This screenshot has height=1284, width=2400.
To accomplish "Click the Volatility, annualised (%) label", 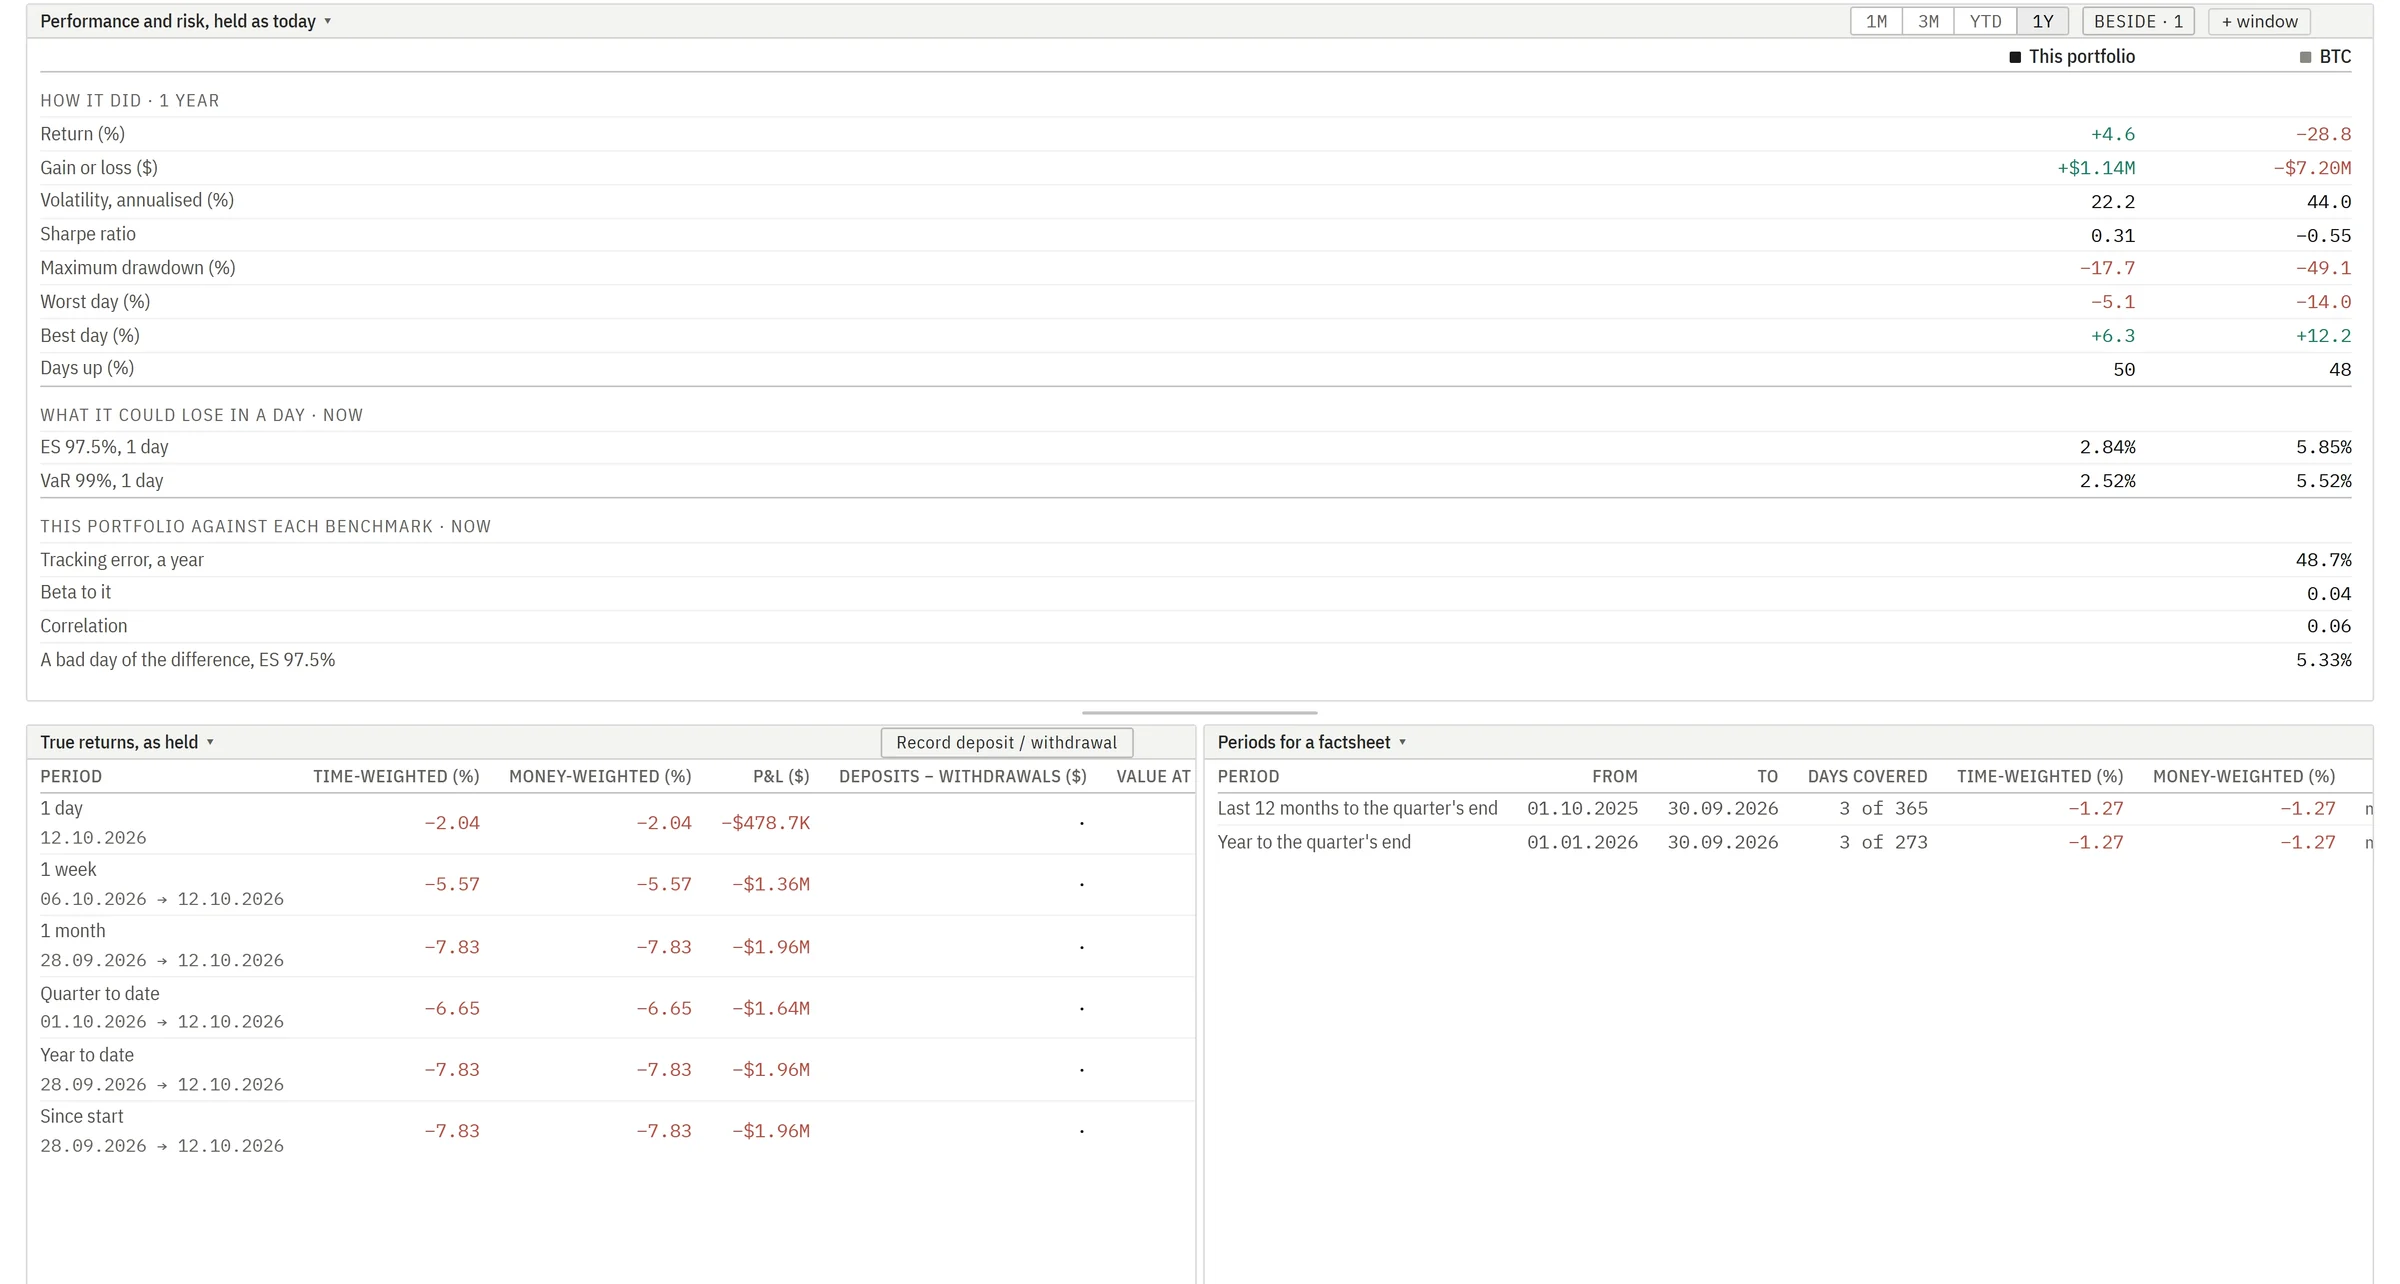I will point(137,200).
